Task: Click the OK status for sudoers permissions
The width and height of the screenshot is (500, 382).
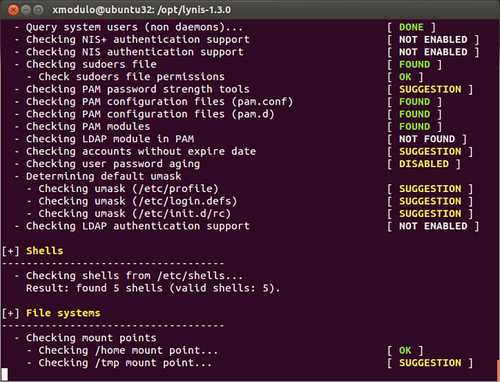Action: tap(405, 77)
